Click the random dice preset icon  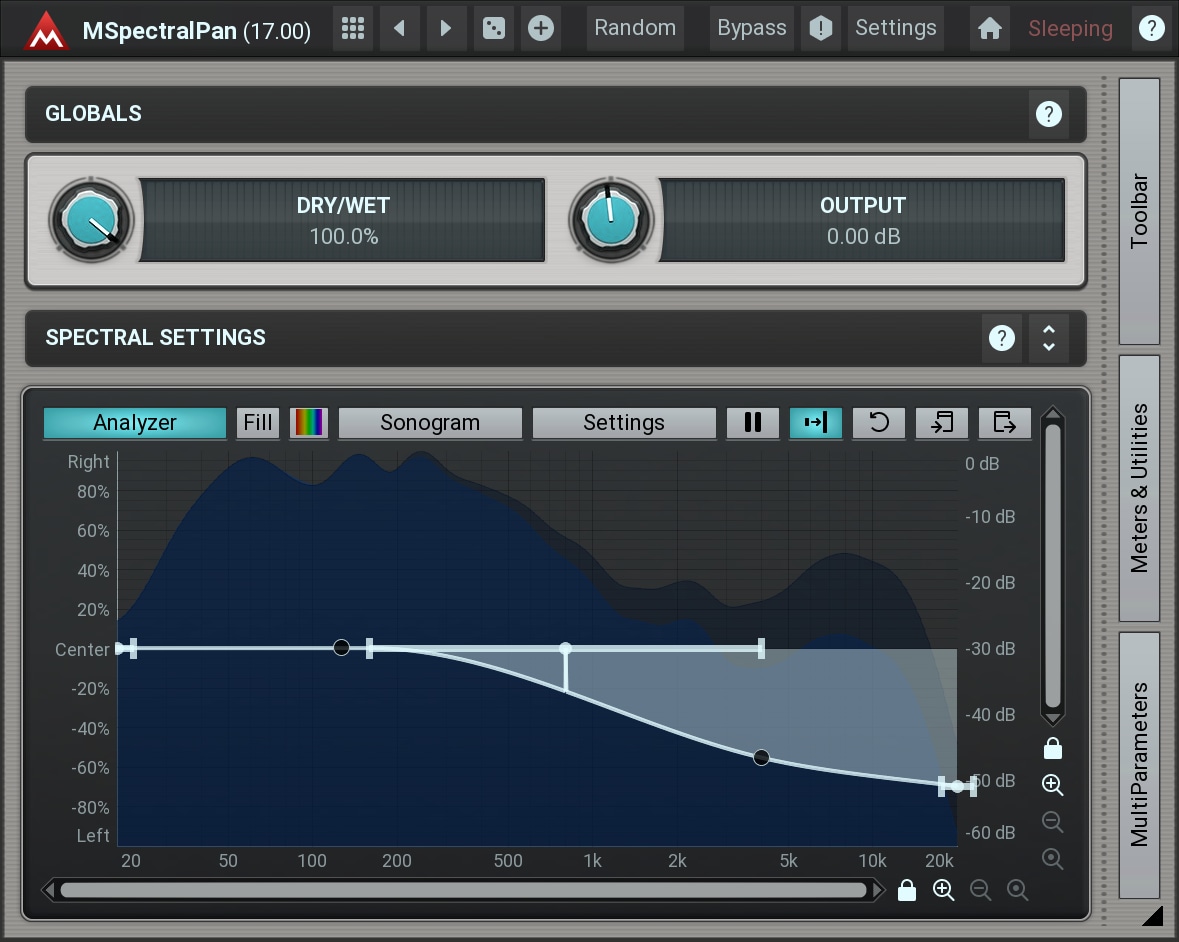click(493, 28)
